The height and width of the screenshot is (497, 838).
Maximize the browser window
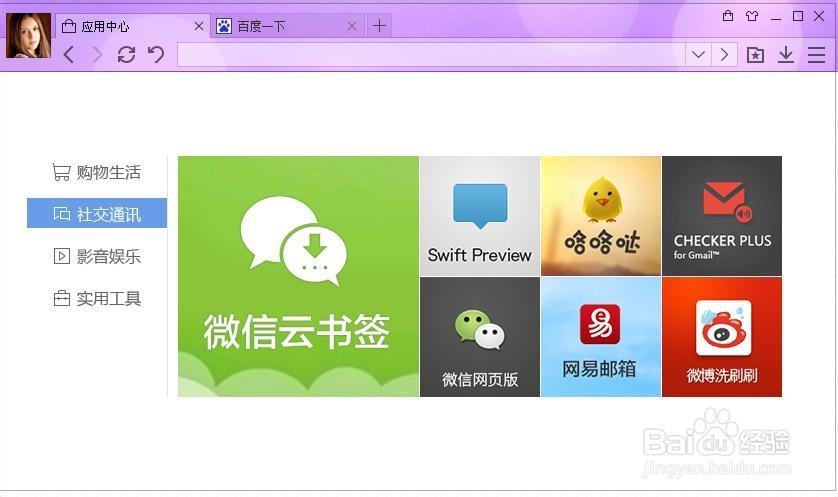(x=798, y=16)
